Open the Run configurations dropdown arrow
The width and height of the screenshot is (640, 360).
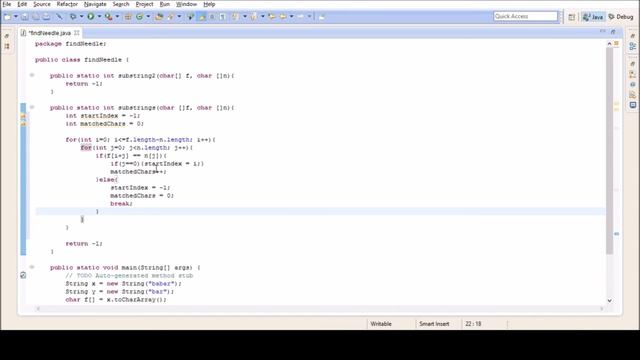99,16
